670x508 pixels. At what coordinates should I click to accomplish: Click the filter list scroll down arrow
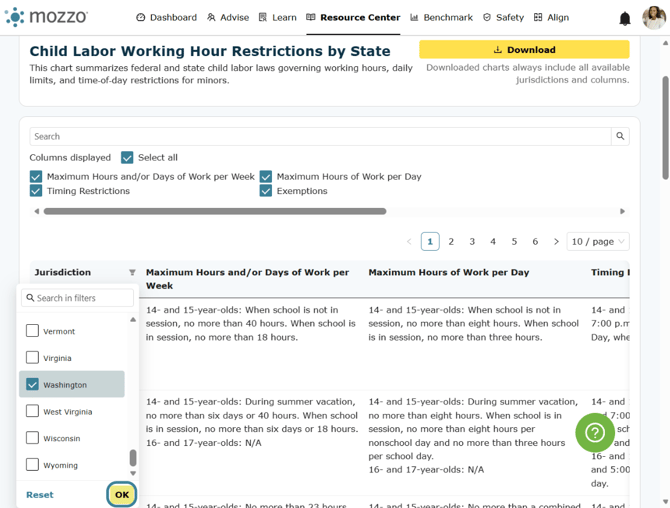[x=133, y=473]
